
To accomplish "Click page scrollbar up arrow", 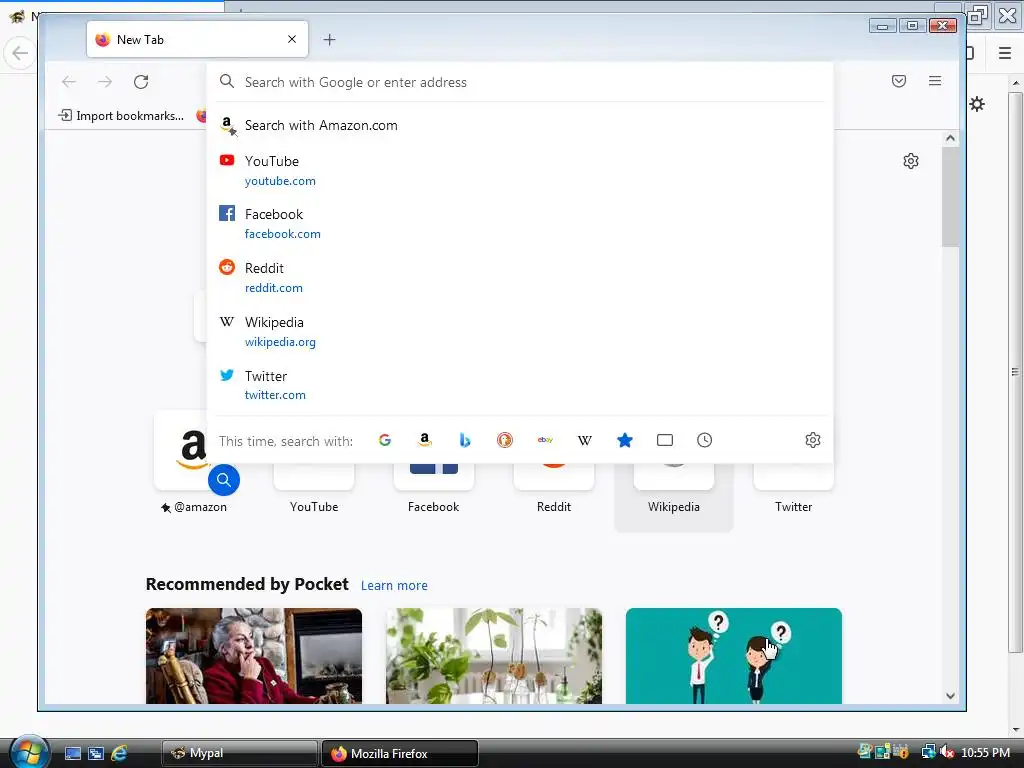I will click(950, 138).
